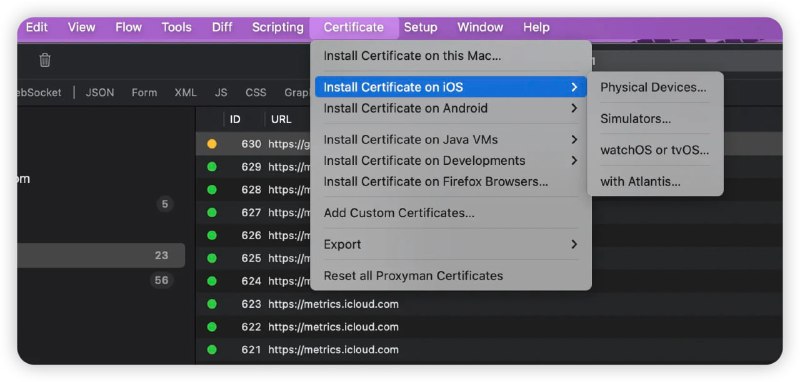The height and width of the screenshot is (382, 800).
Task: Select Physical Devices in iOS submenu
Action: [655, 87]
